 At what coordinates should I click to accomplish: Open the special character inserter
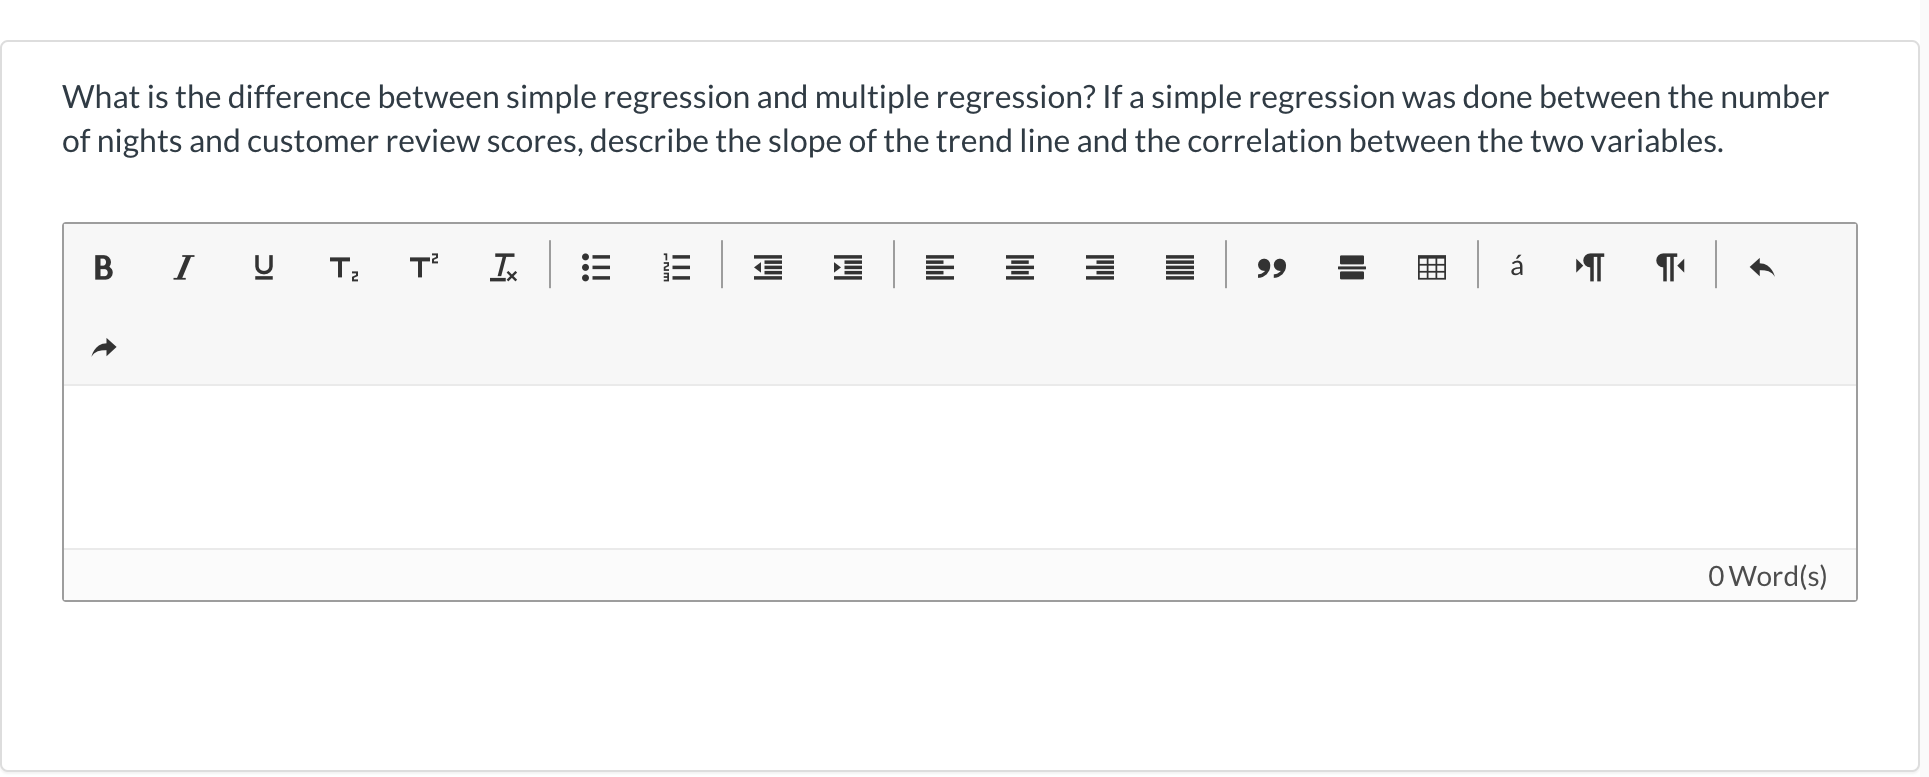click(1516, 267)
